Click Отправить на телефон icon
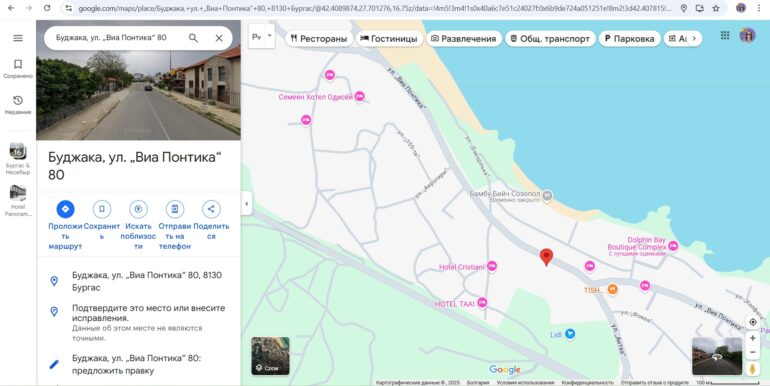Viewport: 770px width, 386px height. point(174,209)
